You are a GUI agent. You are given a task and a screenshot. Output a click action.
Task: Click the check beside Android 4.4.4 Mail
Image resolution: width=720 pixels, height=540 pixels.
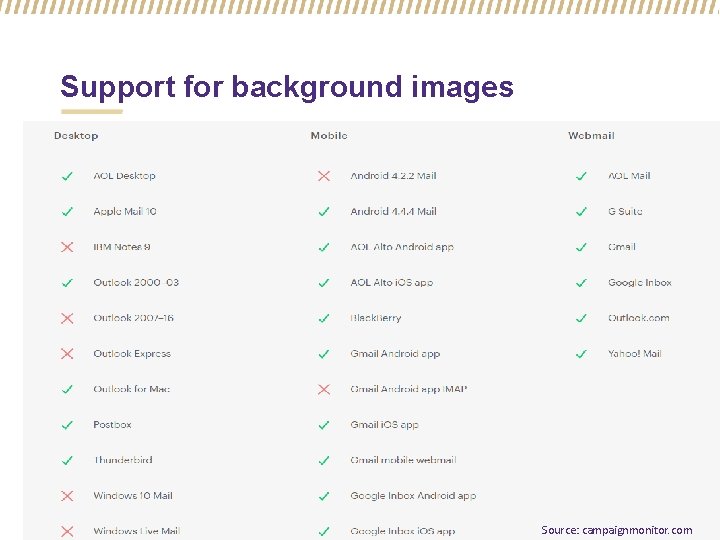324,212
